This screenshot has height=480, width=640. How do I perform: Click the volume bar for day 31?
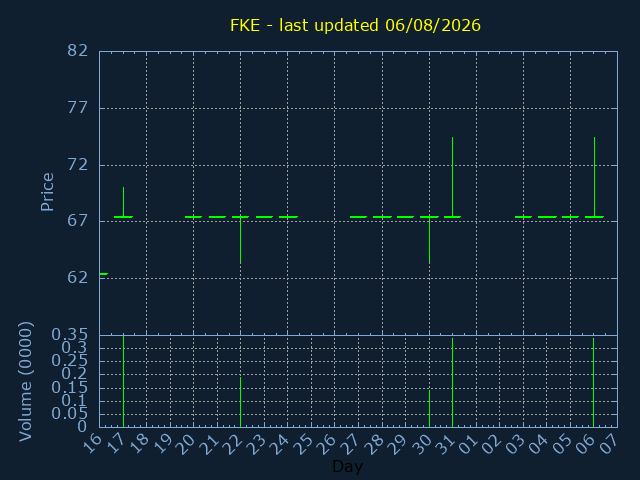coord(452,382)
